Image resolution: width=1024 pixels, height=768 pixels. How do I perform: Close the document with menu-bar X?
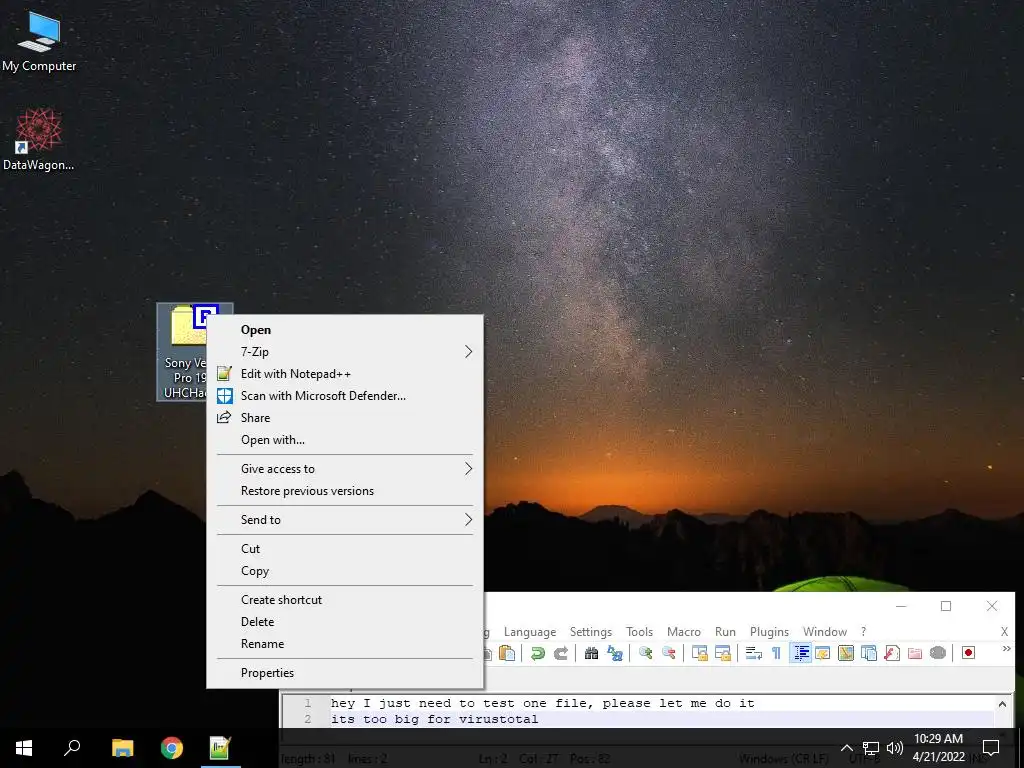pos(1004,632)
